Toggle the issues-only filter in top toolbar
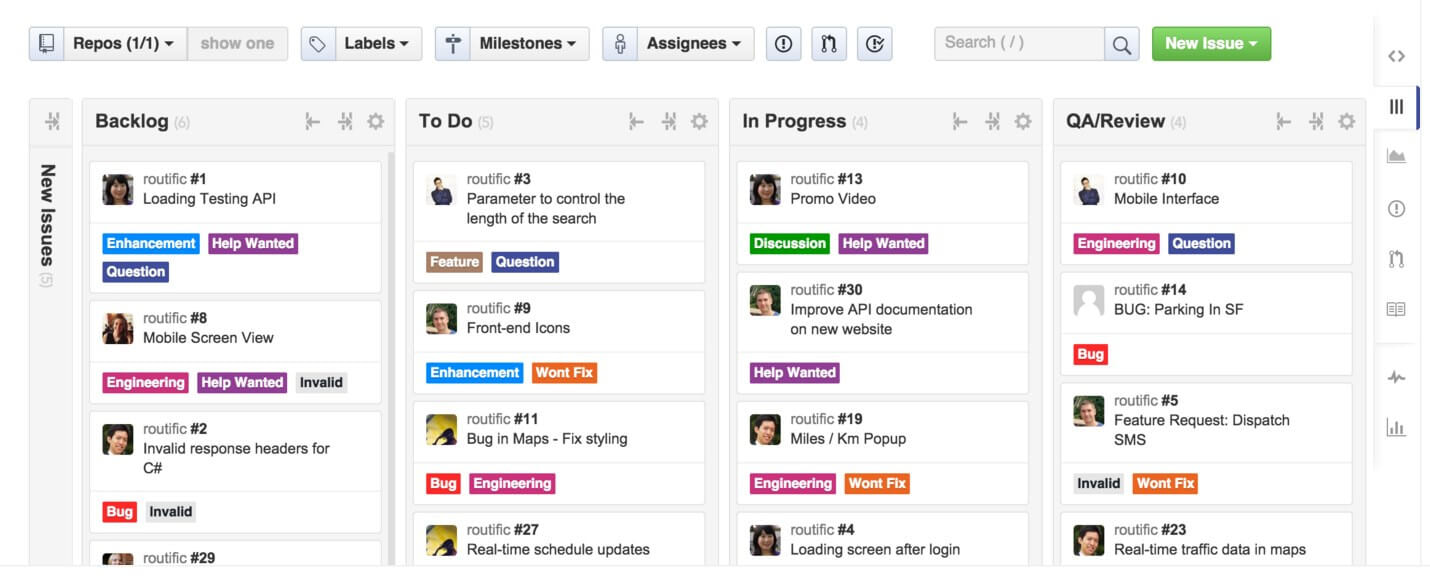This screenshot has width=1430, height=582. pos(783,44)
